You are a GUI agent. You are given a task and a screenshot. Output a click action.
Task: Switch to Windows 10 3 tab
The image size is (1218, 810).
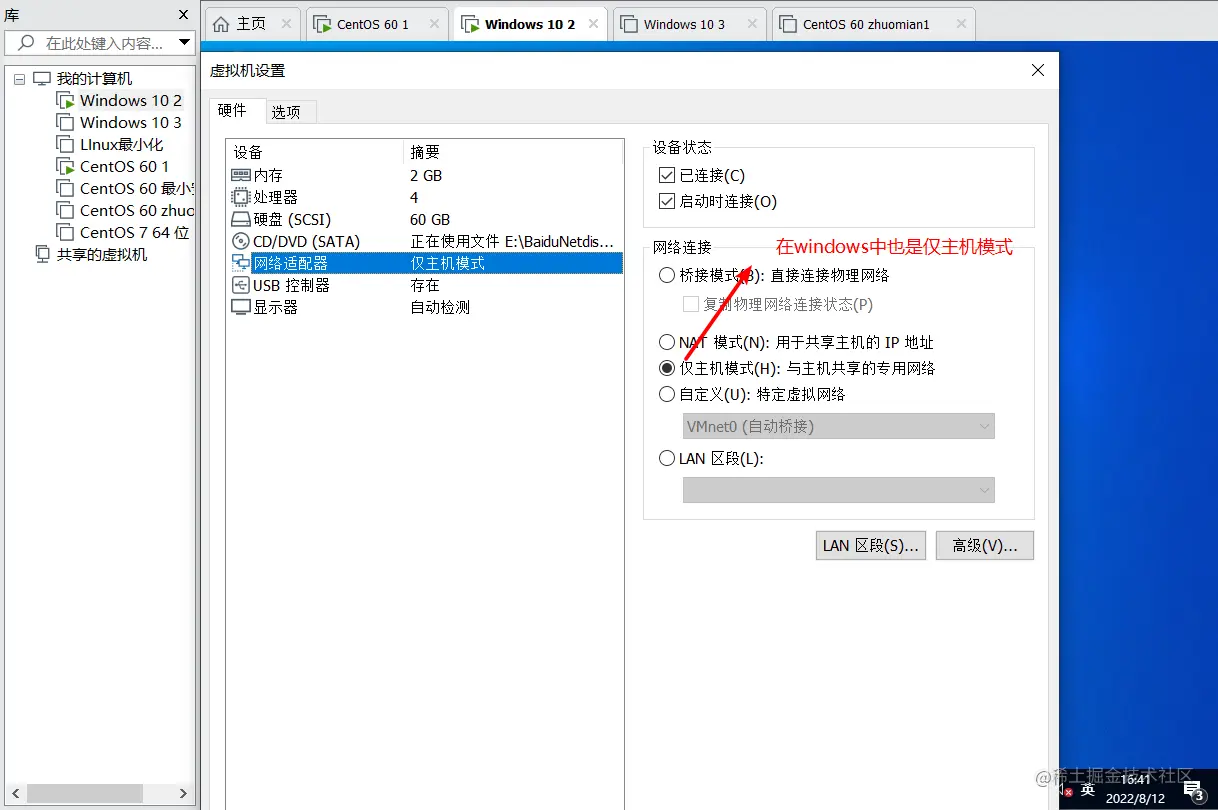pos(689,24)
